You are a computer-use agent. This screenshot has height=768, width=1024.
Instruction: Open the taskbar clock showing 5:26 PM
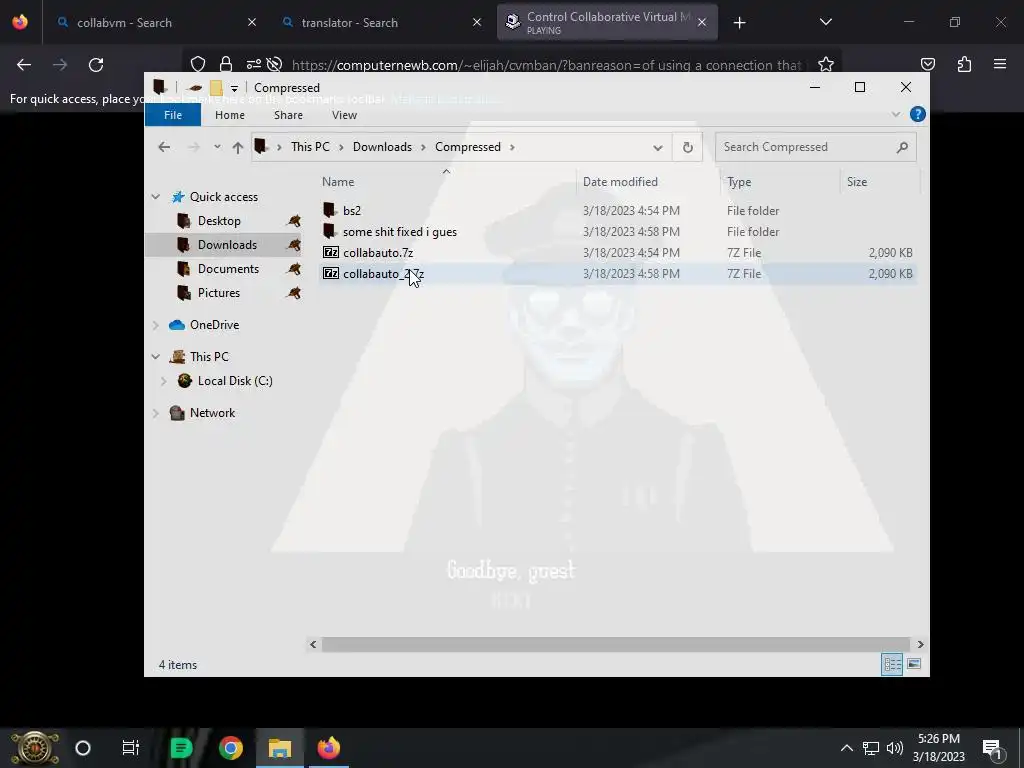tap(938, 748)
